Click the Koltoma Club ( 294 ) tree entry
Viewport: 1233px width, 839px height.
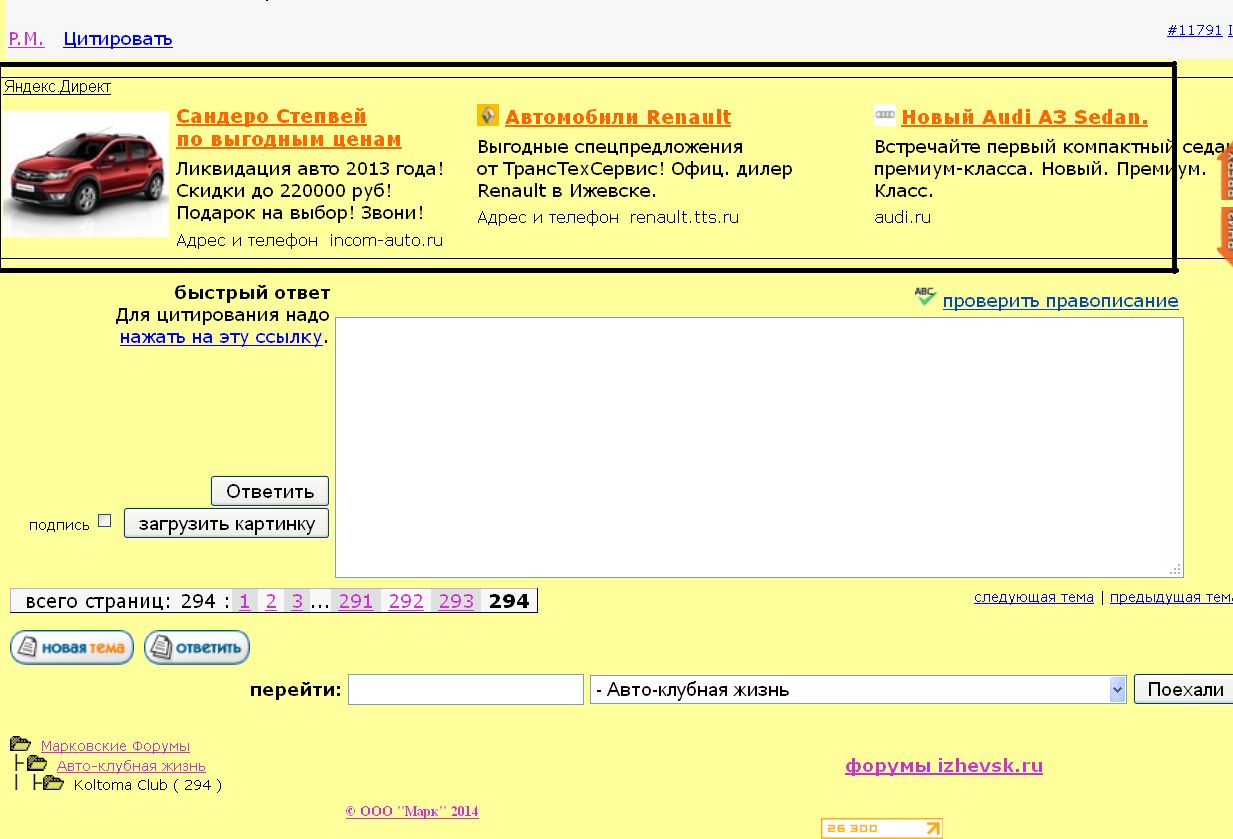pyautogui.click(x=148, y=785)
